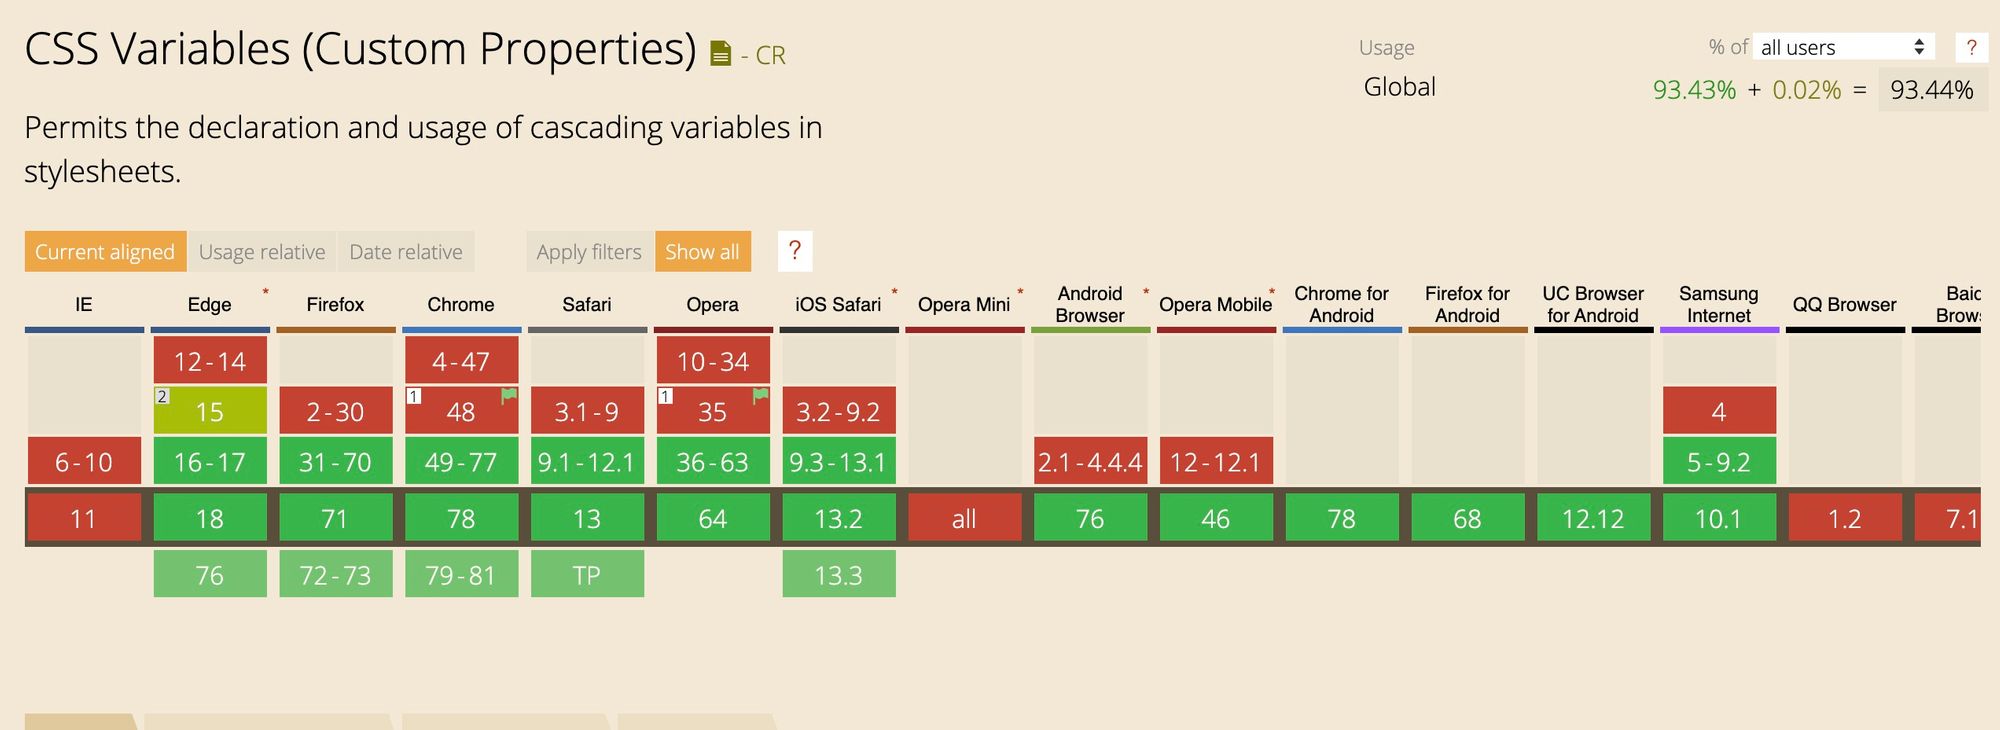Screen dimensions: 2000x730
Task: Click note marker 1 on Chrome 48
Action: pyautogui.click(x=413, y=397)
